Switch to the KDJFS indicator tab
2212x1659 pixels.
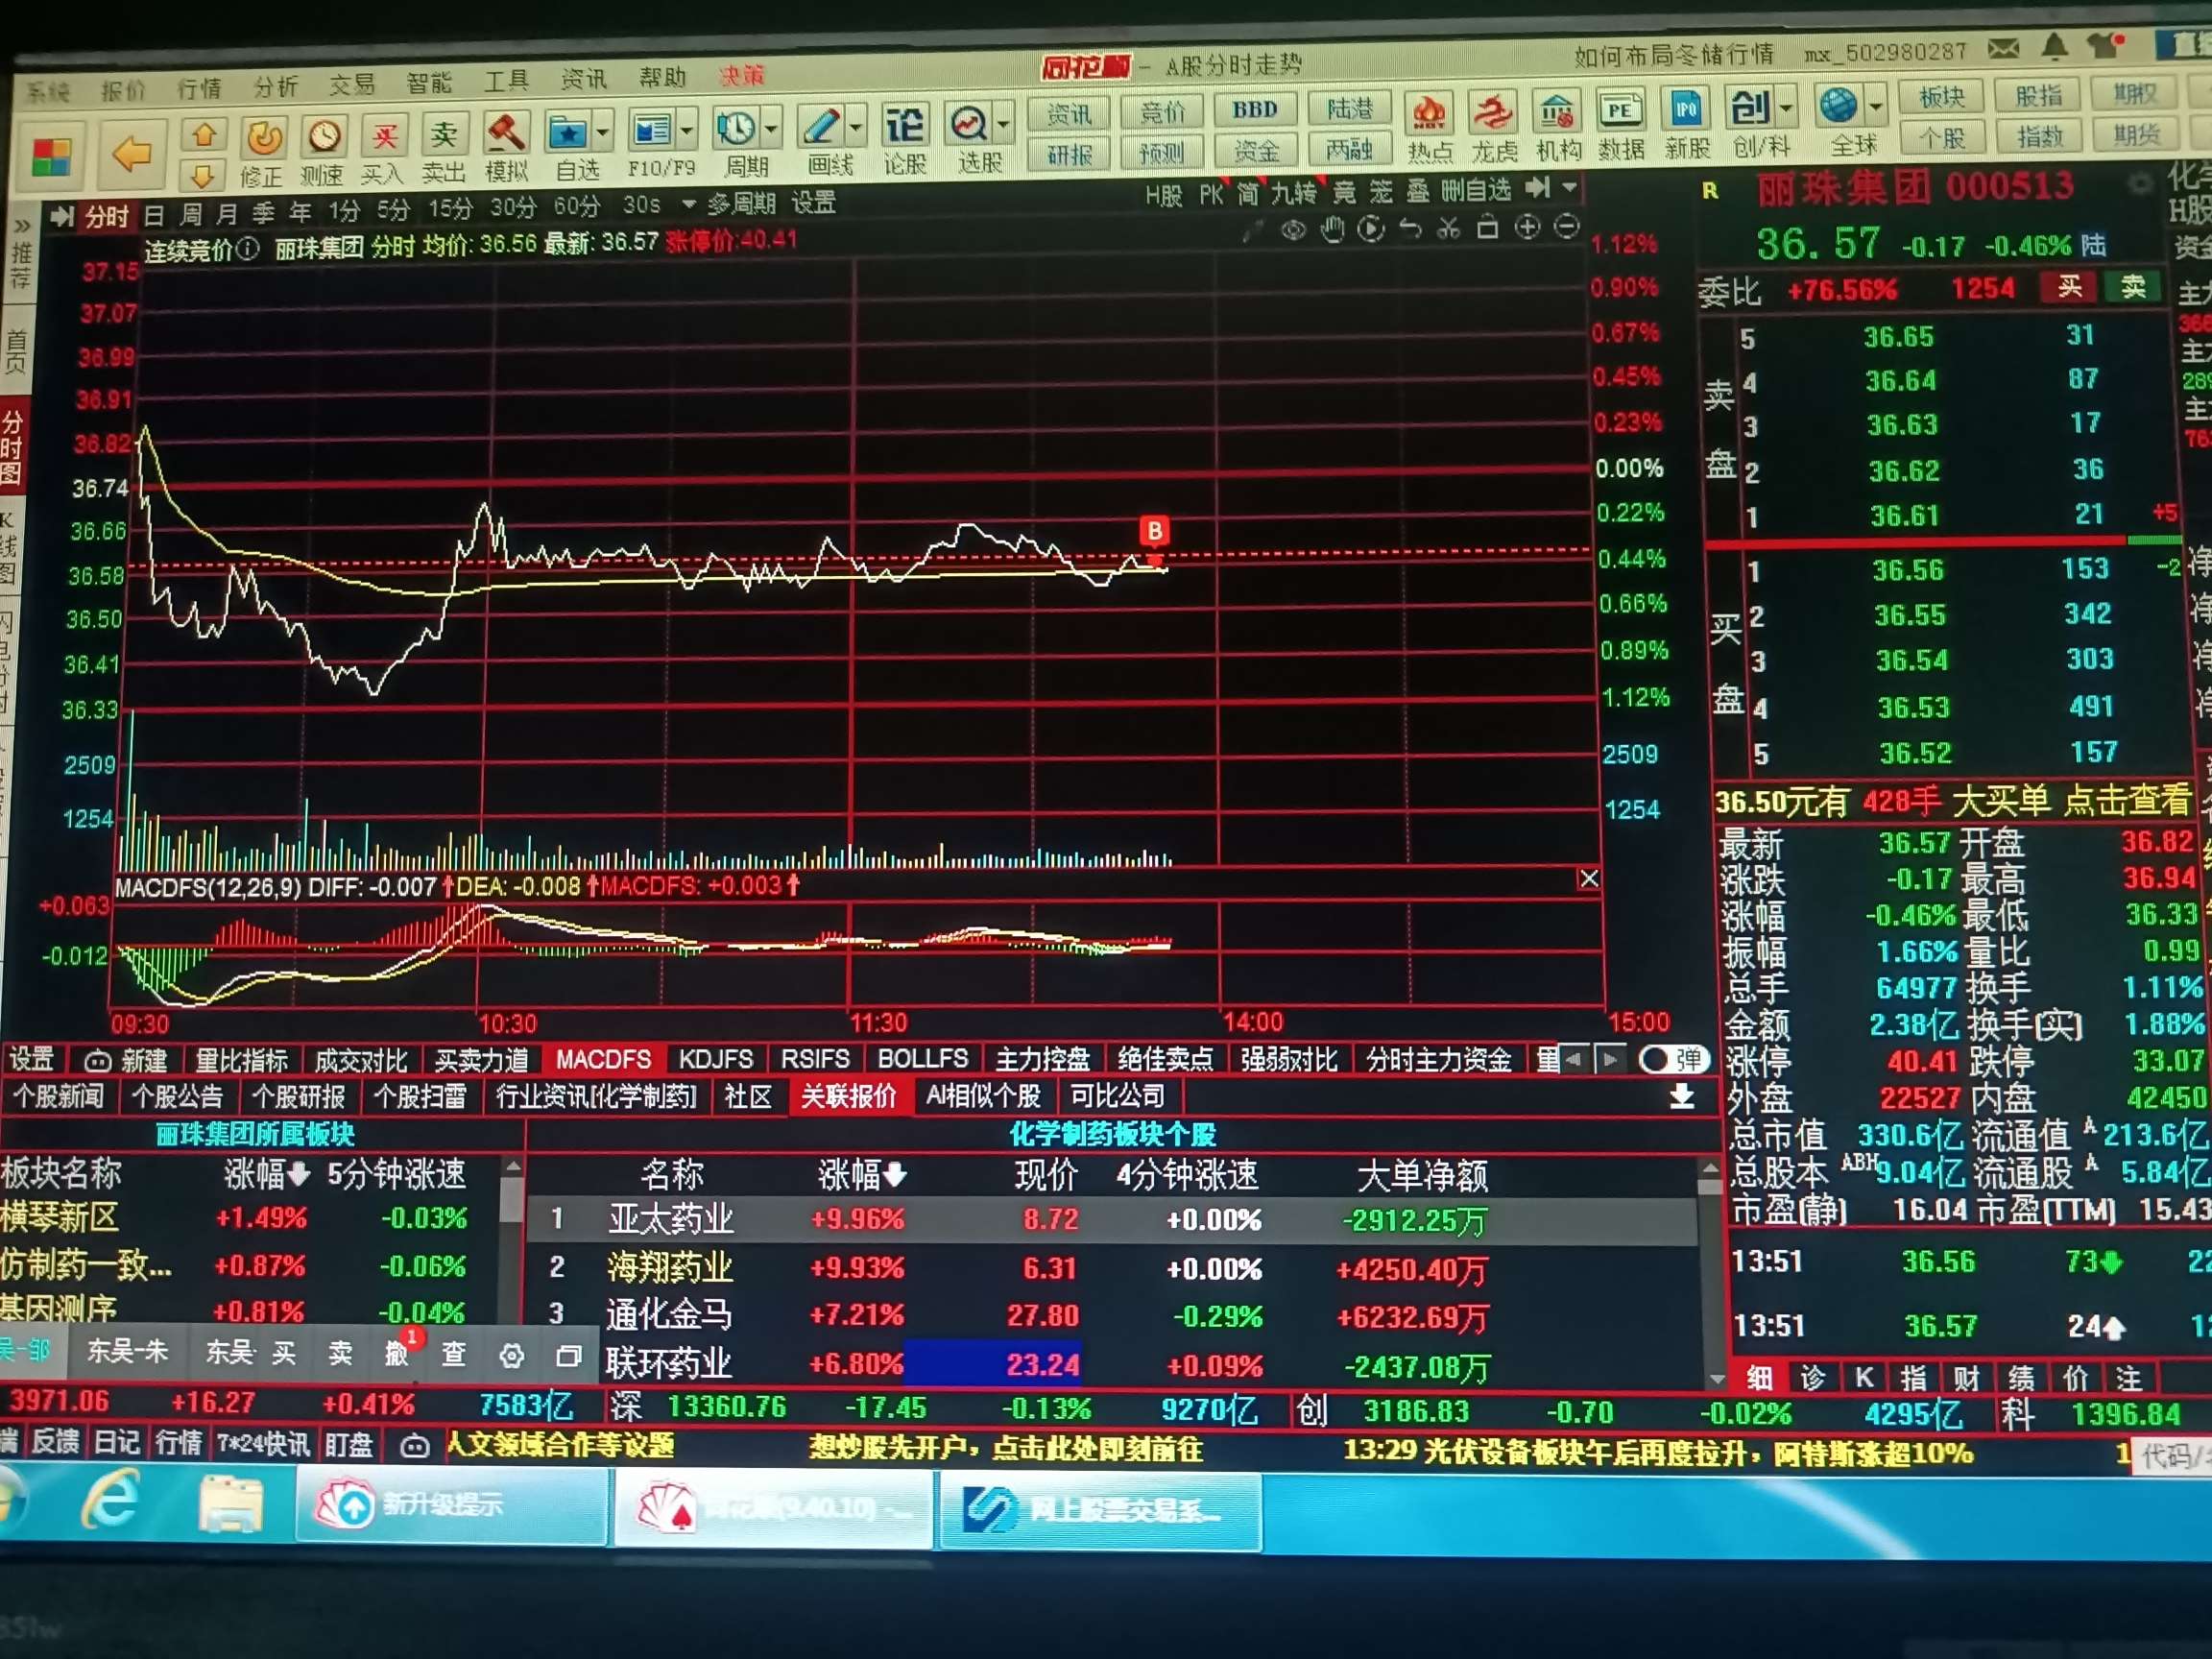[715, 1059]
